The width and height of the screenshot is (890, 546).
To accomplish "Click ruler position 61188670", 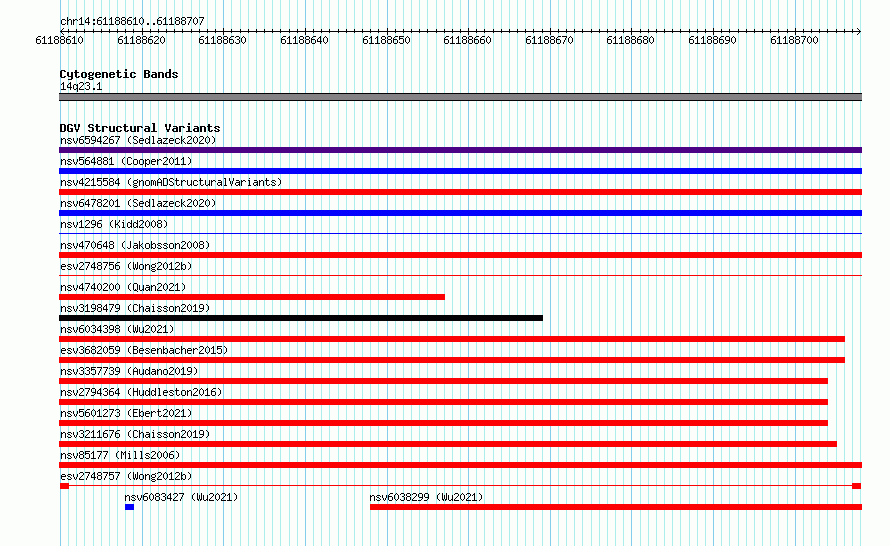I will coord(549,40).
